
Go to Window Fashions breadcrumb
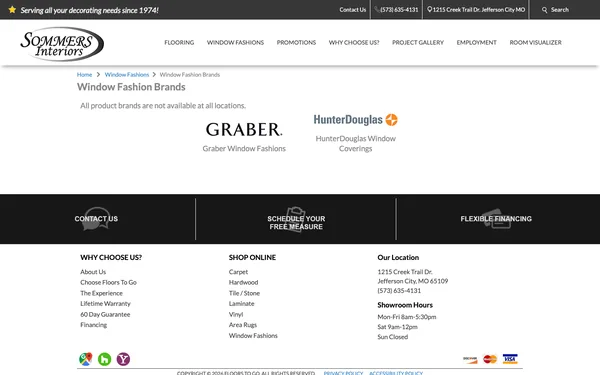coord(127,75)
